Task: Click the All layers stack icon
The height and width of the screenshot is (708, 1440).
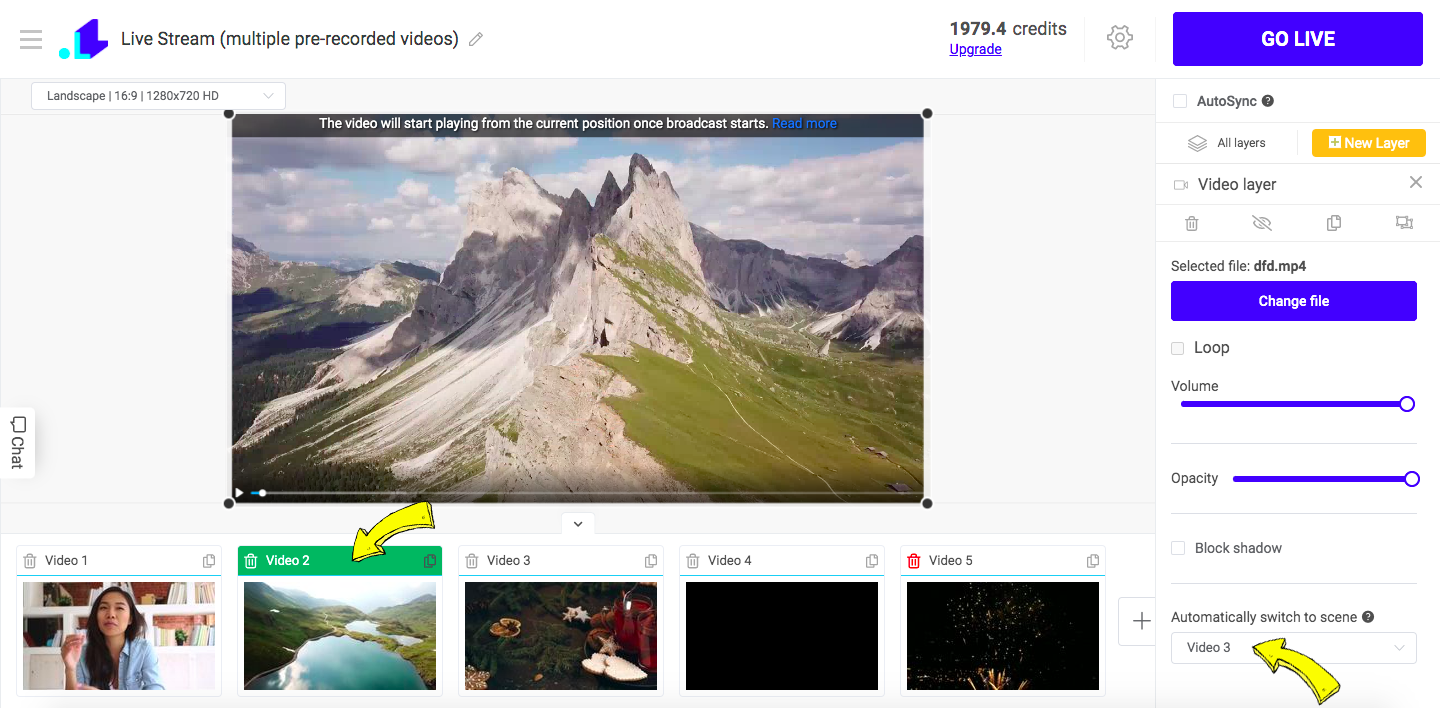Action: [x=1197, y=143]
